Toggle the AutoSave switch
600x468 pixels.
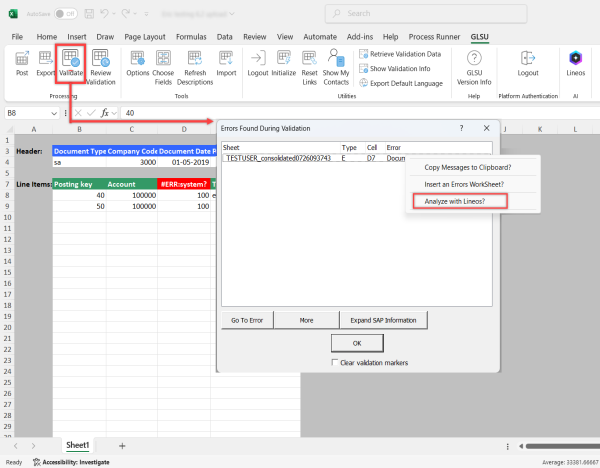tap(66, 14)
